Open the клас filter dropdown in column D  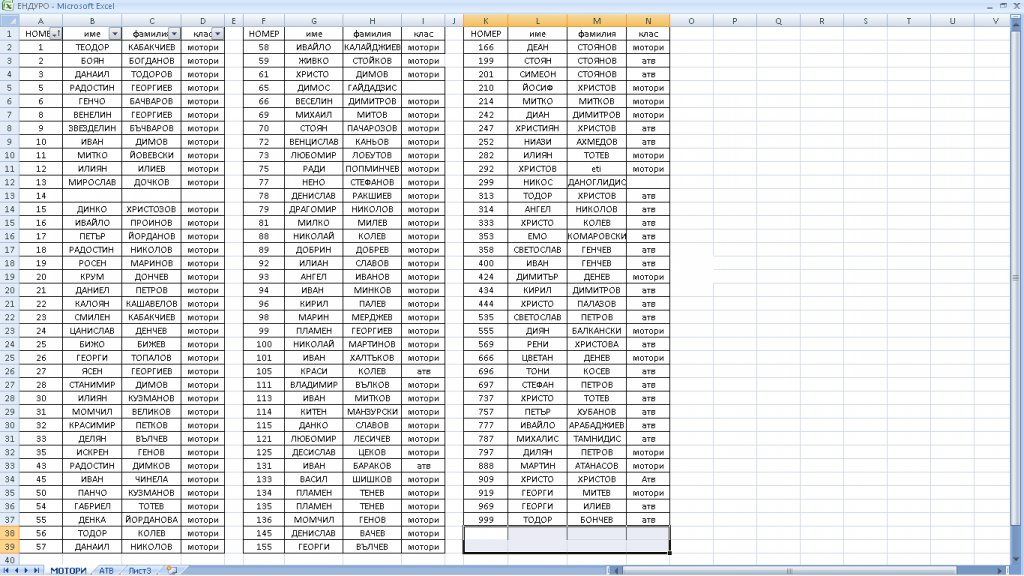pos(217,34)
